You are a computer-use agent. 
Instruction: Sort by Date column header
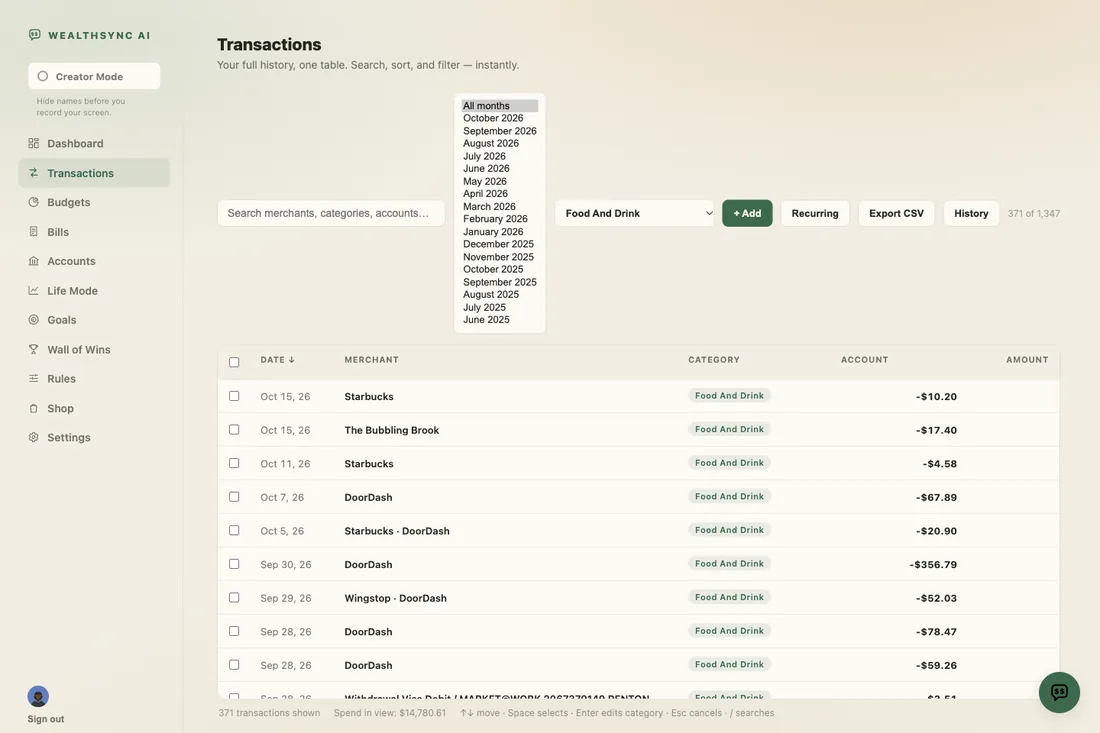point(277,359)
